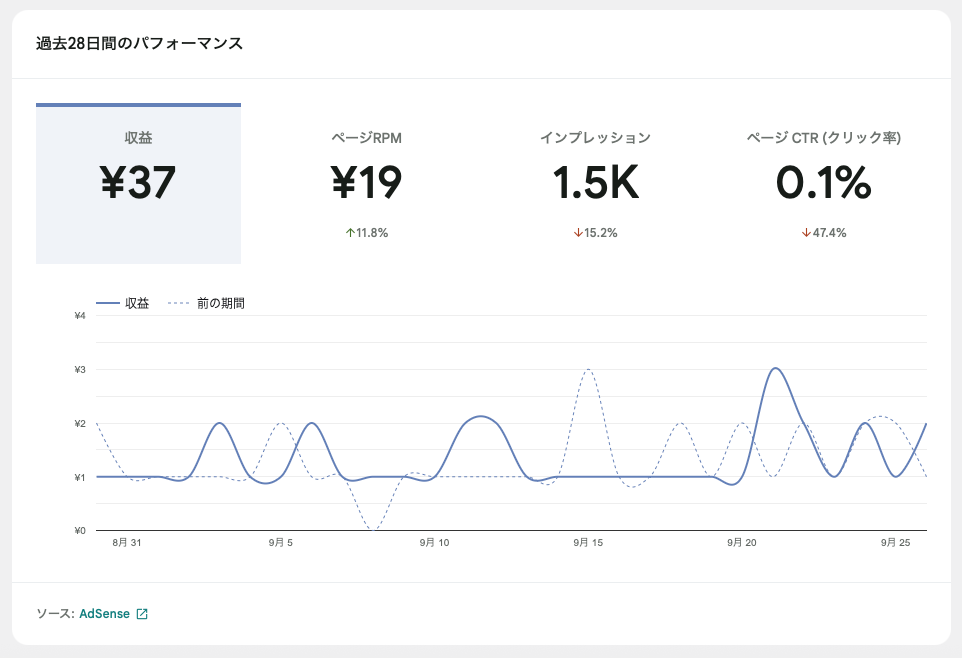This screenshot has width=962, height=658.
Task: Toggle the 収益 legend label
Action: coord(137,304)
